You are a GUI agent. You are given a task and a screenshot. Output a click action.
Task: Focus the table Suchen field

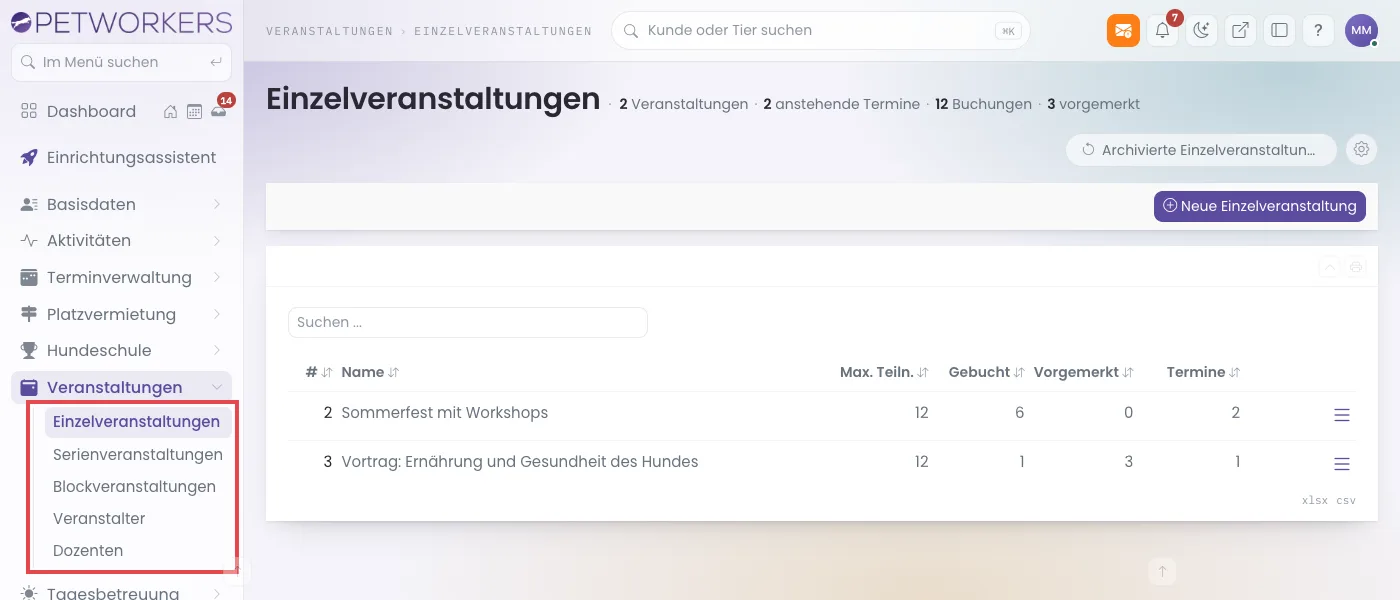click(x=468, y=322)
